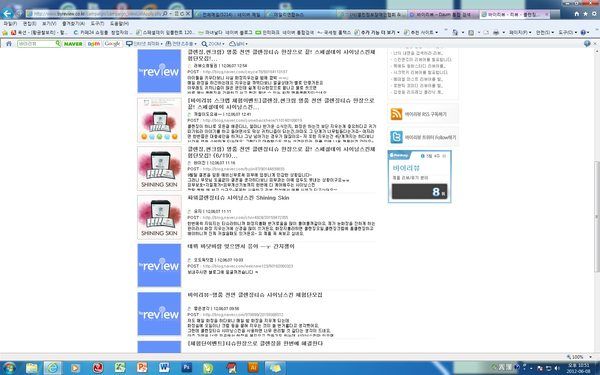Click the toolbar house icon beside the search box
The width and height of the screenshot is (600, 375).
pos(8,44)
